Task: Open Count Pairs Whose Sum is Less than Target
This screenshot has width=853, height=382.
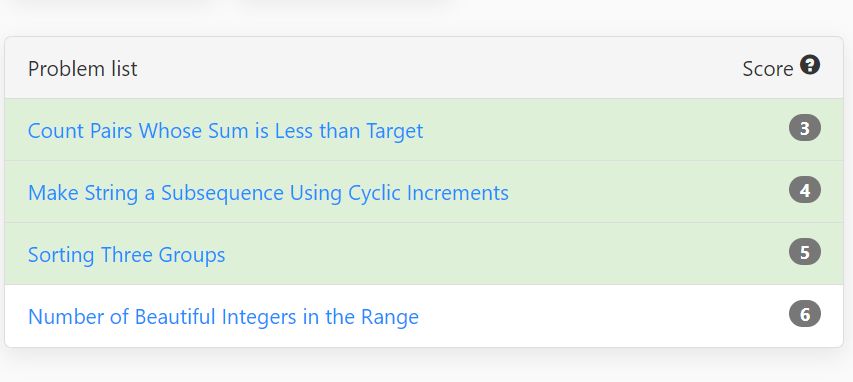Action: 225,131
